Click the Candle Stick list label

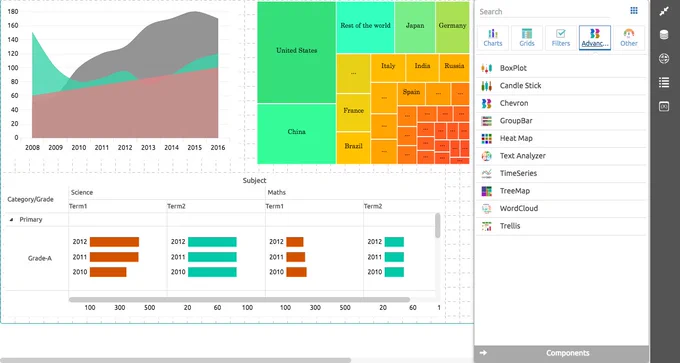520,86
